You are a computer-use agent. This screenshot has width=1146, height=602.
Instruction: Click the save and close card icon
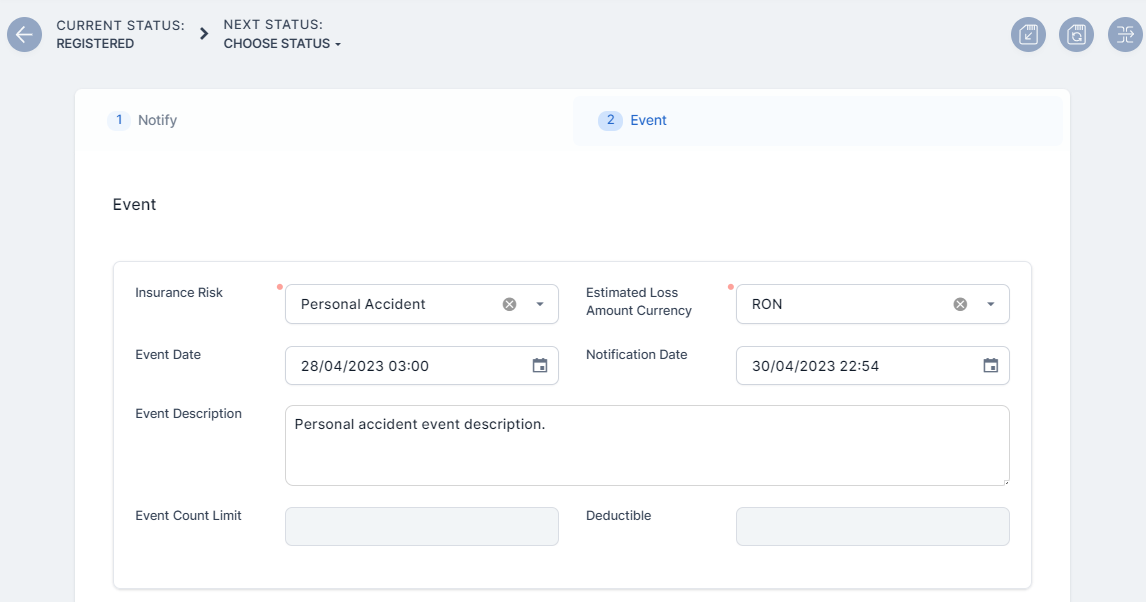point(1028,35)
